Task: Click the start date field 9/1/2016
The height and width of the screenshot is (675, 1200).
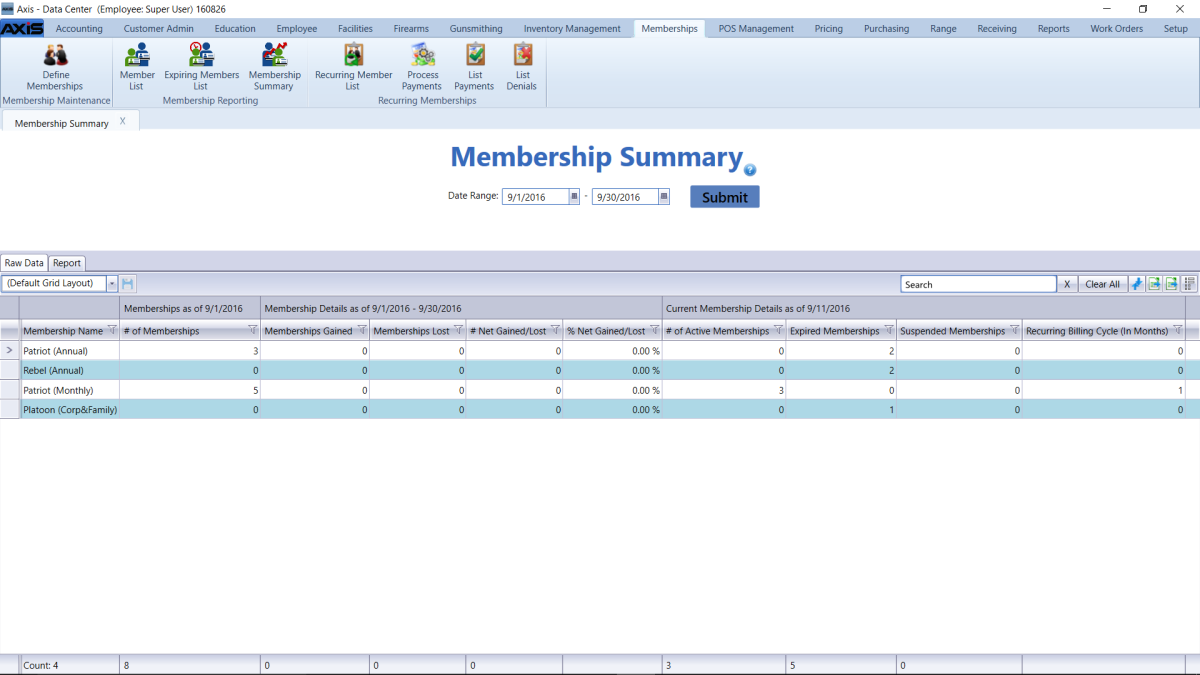Action: pos(535,197)
